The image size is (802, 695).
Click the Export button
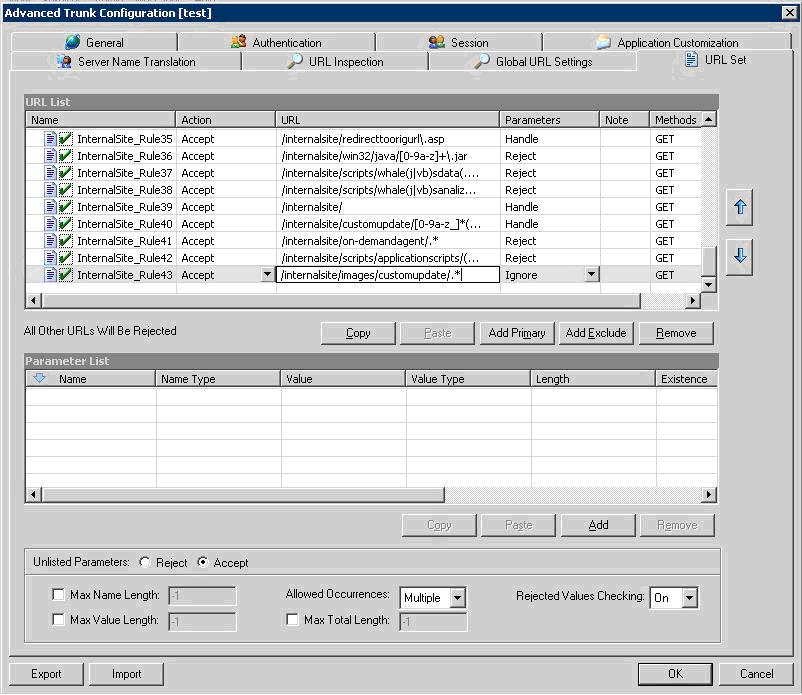pos(45,673)
